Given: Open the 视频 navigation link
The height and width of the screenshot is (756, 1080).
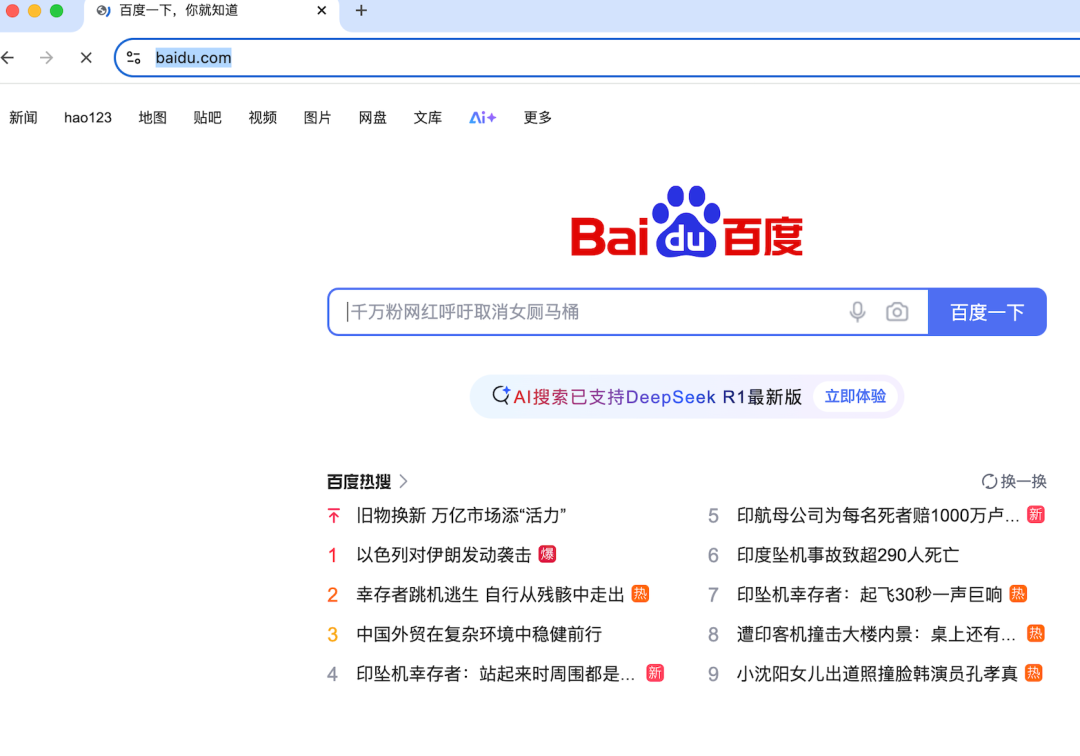Looking at the screenshot, I should [262, 118].
